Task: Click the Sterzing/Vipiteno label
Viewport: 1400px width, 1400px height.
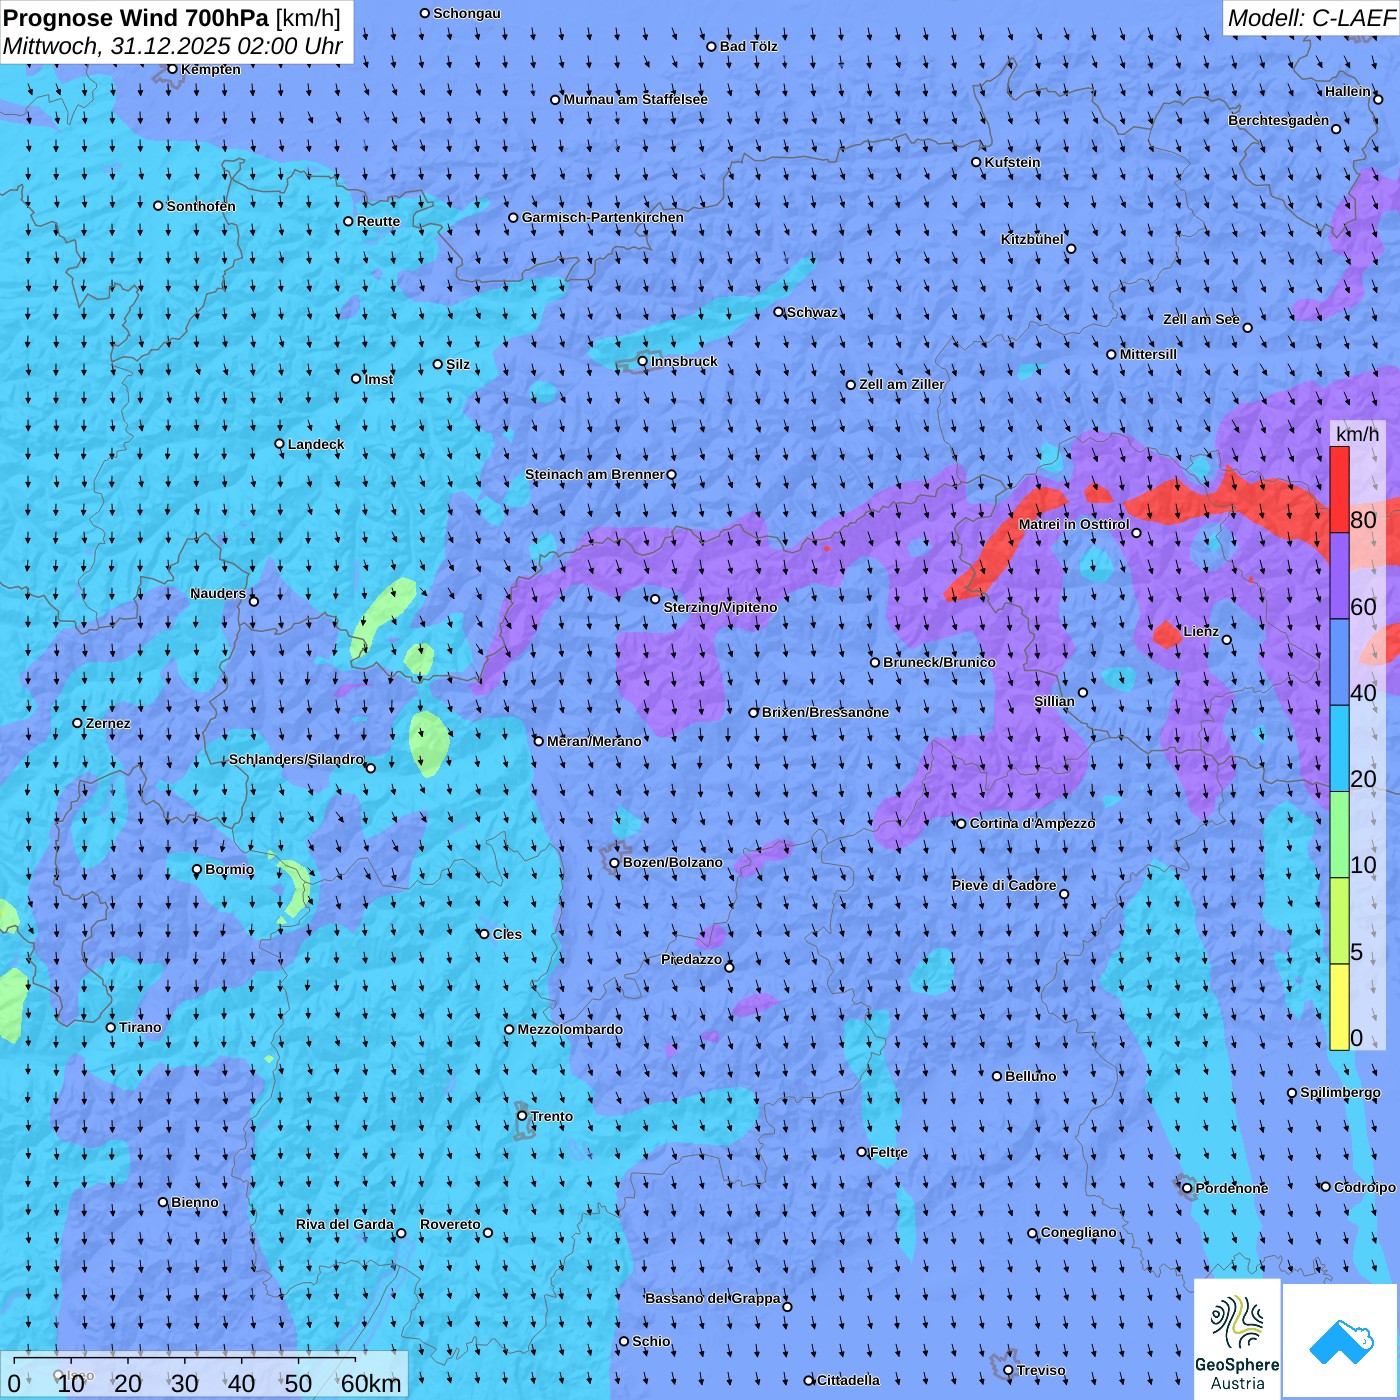Action: click(x=720, y=607)
